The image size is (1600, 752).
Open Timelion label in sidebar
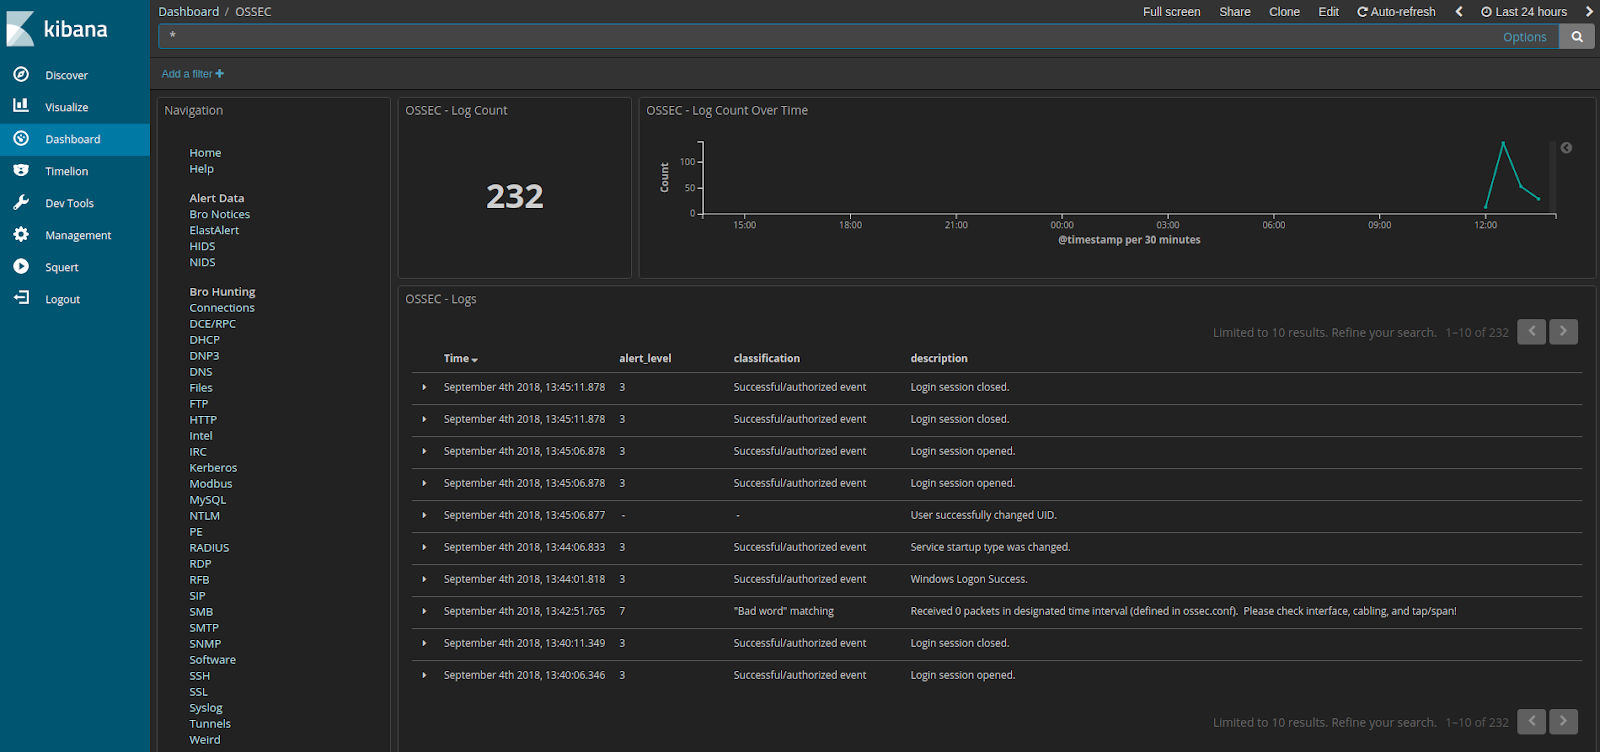(66, 171)
